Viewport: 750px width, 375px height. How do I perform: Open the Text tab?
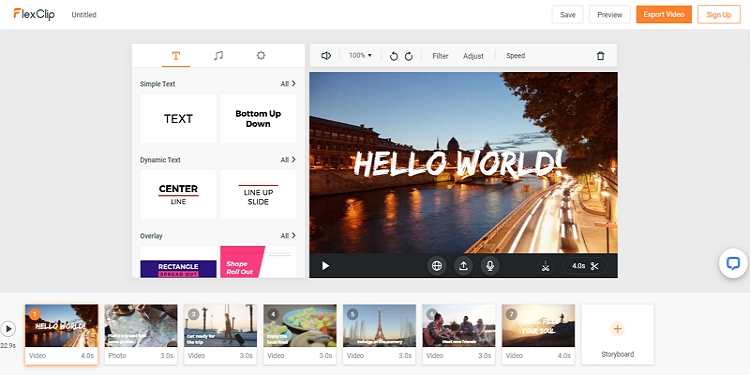click(176, 55)
